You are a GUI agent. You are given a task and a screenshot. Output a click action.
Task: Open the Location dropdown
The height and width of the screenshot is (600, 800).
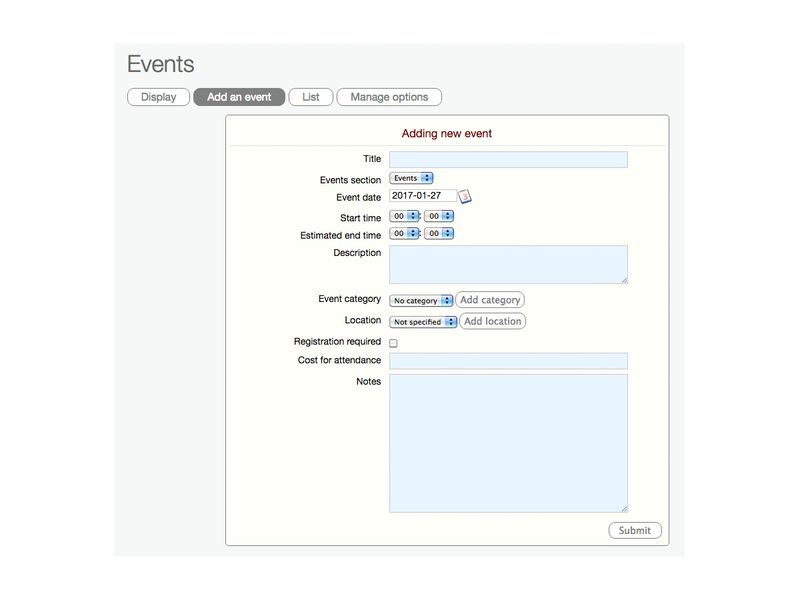[x=423, y=322]
